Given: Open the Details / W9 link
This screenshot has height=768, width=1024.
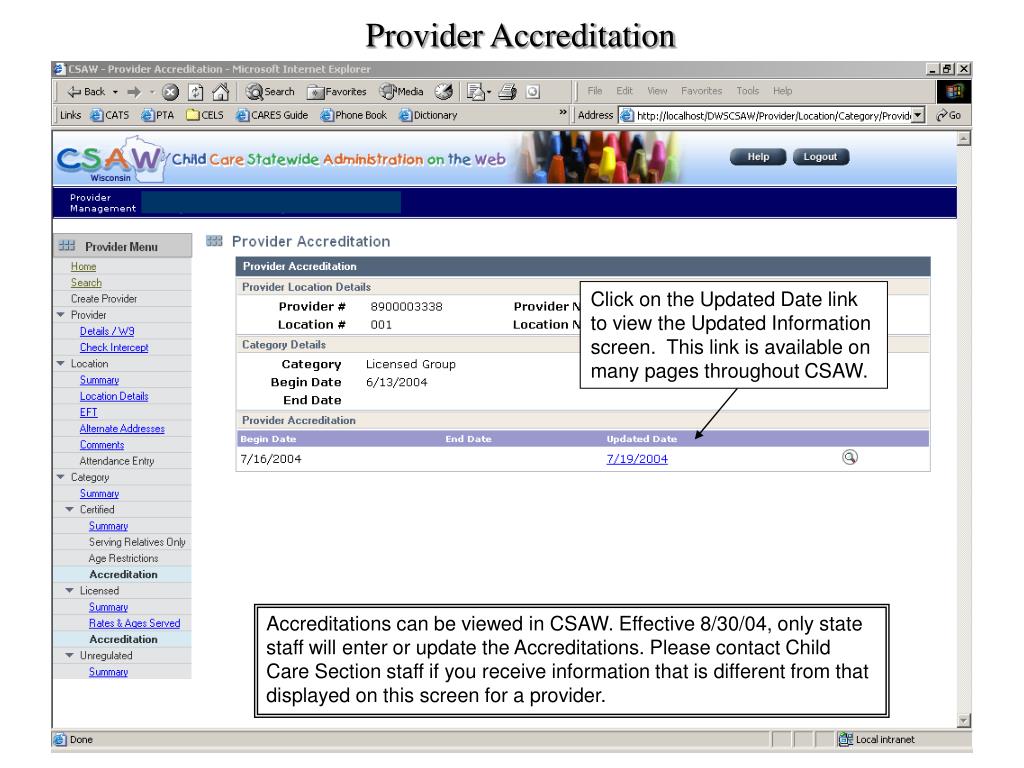Looking at the screenshot, I should [107, 331].
